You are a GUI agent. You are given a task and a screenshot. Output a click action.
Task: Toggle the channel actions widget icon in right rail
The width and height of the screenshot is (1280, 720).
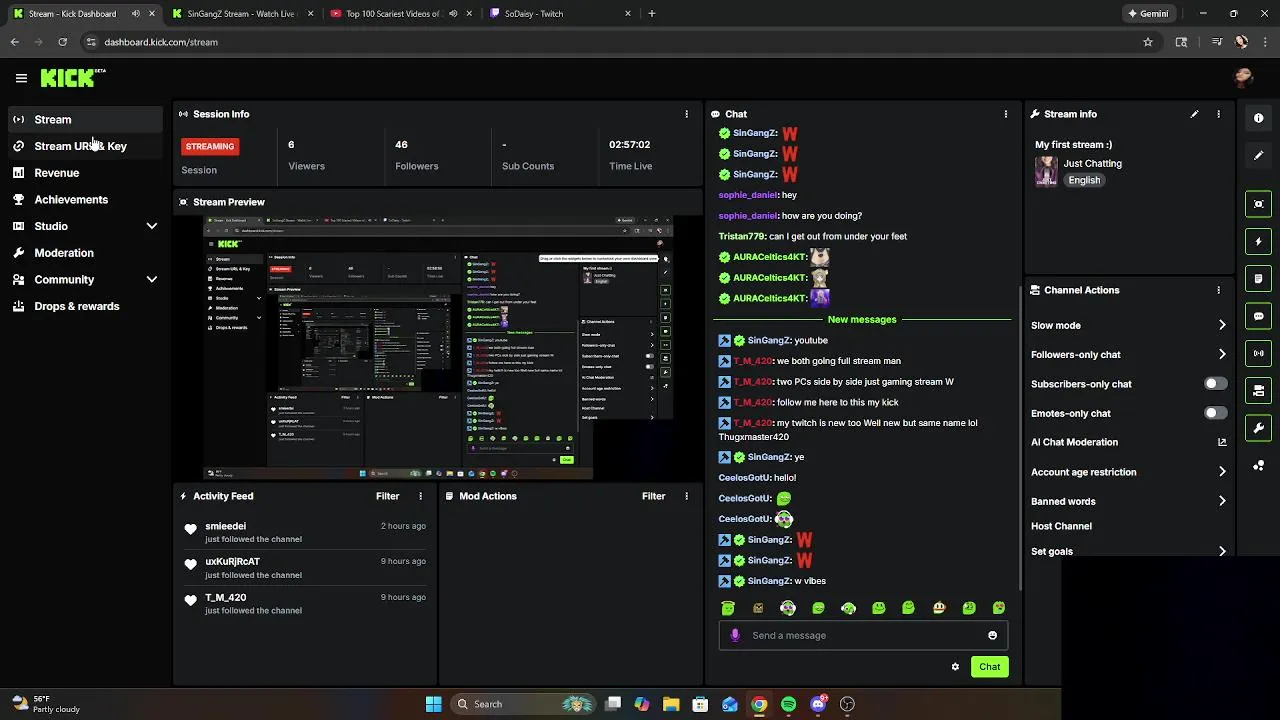click(1258, 390)
